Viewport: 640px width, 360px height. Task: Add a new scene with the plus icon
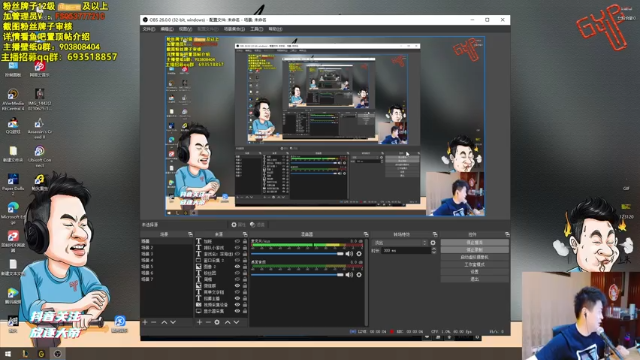click(145, 322)
